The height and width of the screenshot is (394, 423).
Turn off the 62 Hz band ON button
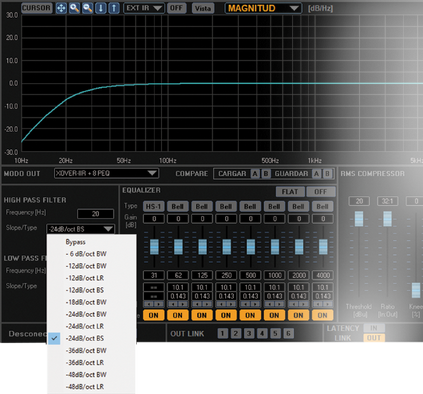pos(178,315)
